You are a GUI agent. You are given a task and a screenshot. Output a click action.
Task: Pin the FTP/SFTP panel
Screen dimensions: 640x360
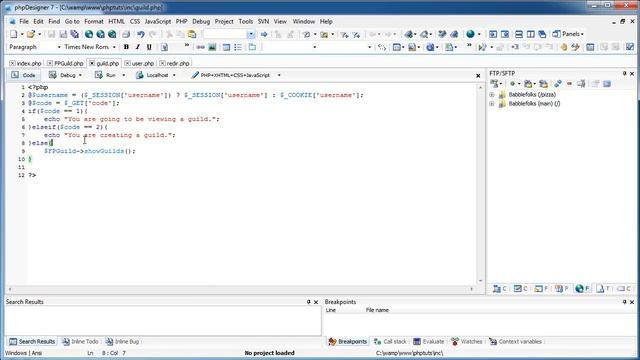(624, 73)
